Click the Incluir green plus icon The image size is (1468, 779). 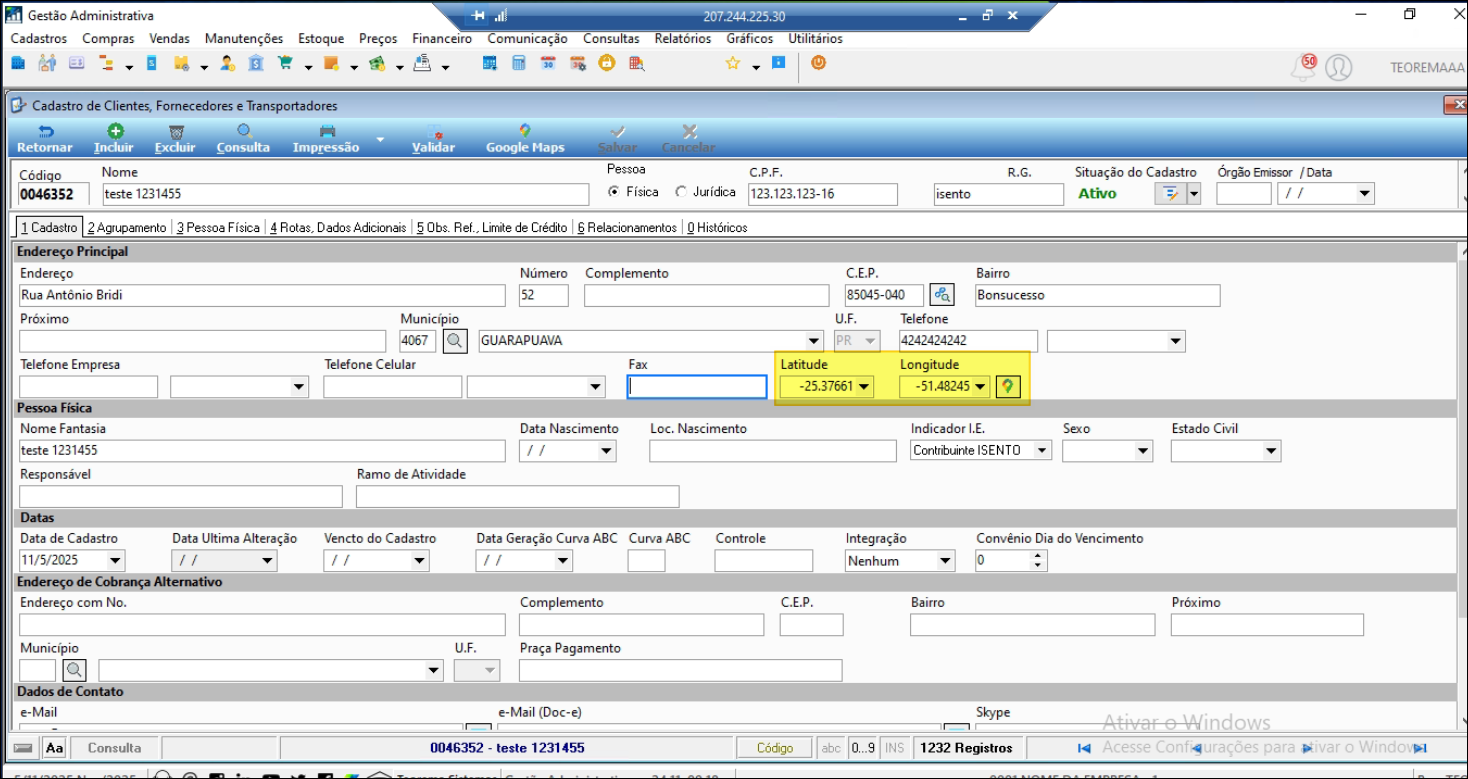click(114, 131)
